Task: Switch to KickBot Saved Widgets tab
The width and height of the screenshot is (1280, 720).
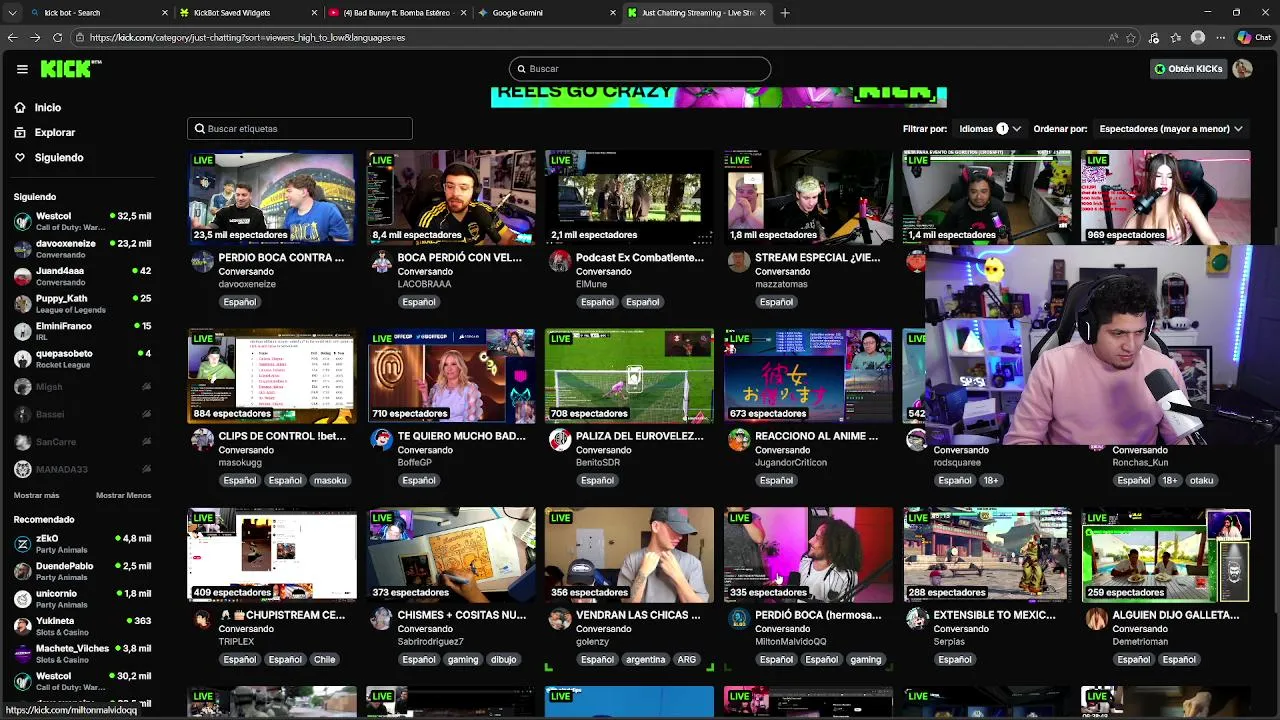Action: 247,13
